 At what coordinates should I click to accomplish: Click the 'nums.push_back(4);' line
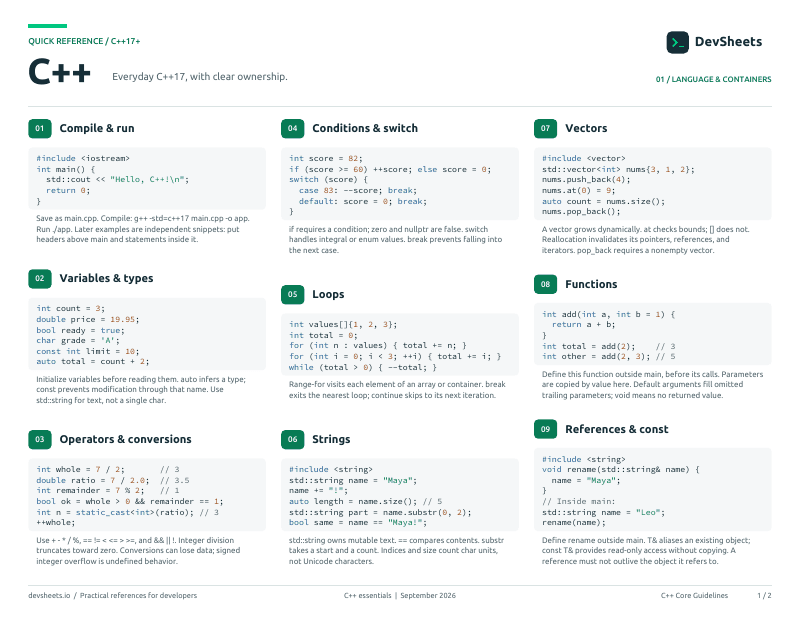pyautogui.click(x=586, y=180)
